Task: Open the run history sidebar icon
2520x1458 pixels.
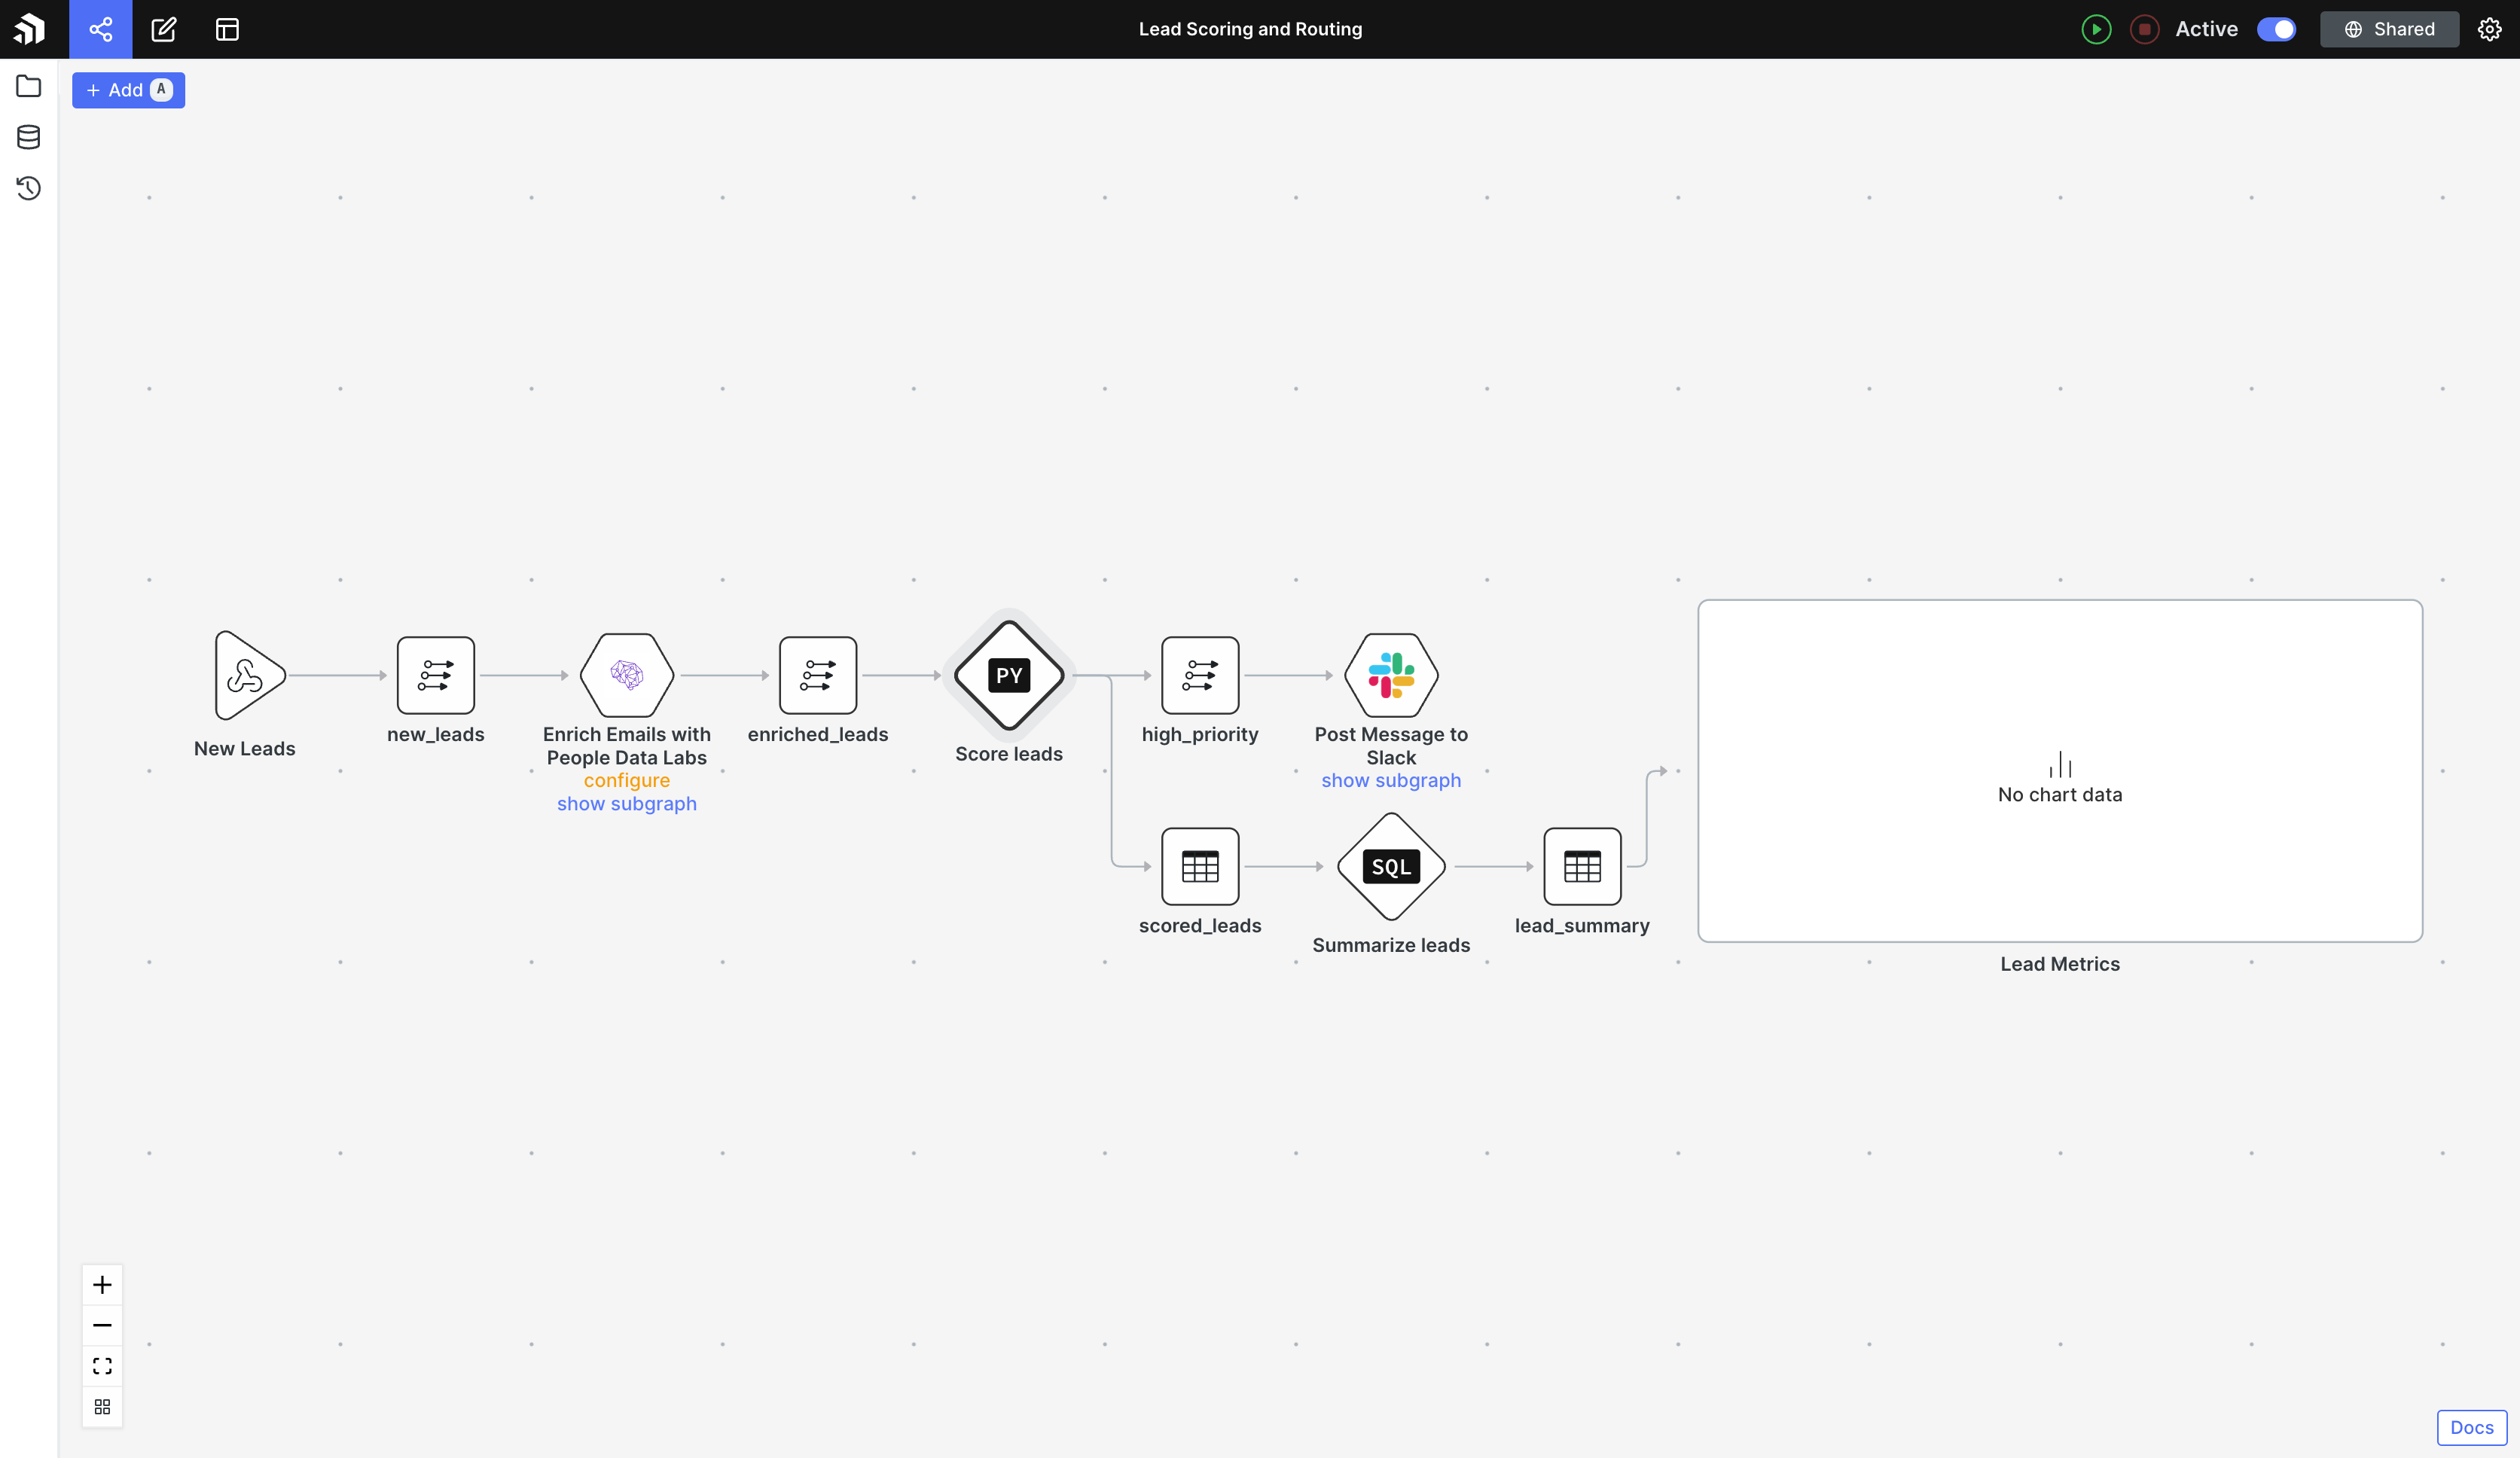Action: coord(29,188)
